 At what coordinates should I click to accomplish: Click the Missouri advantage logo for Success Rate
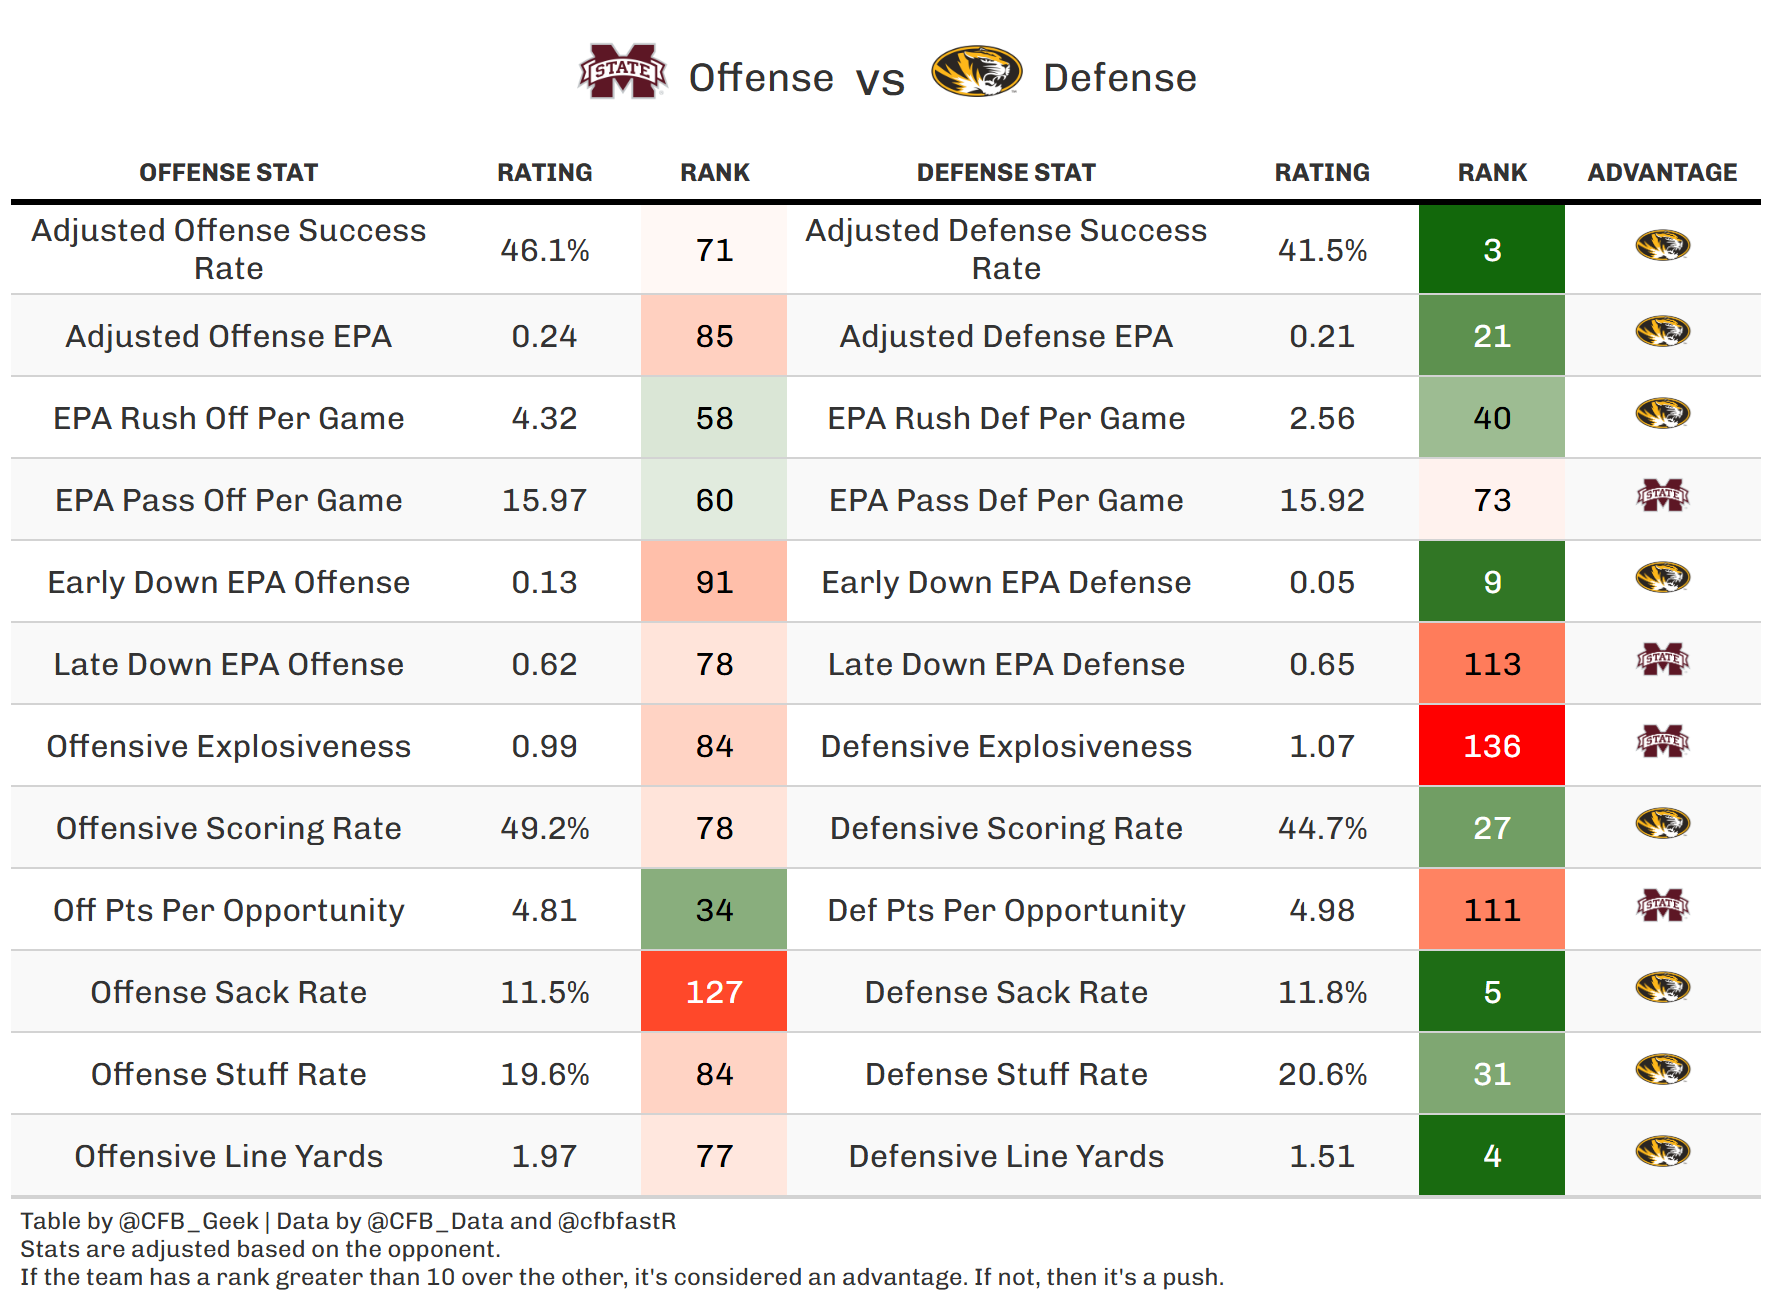click(1662, 246)
